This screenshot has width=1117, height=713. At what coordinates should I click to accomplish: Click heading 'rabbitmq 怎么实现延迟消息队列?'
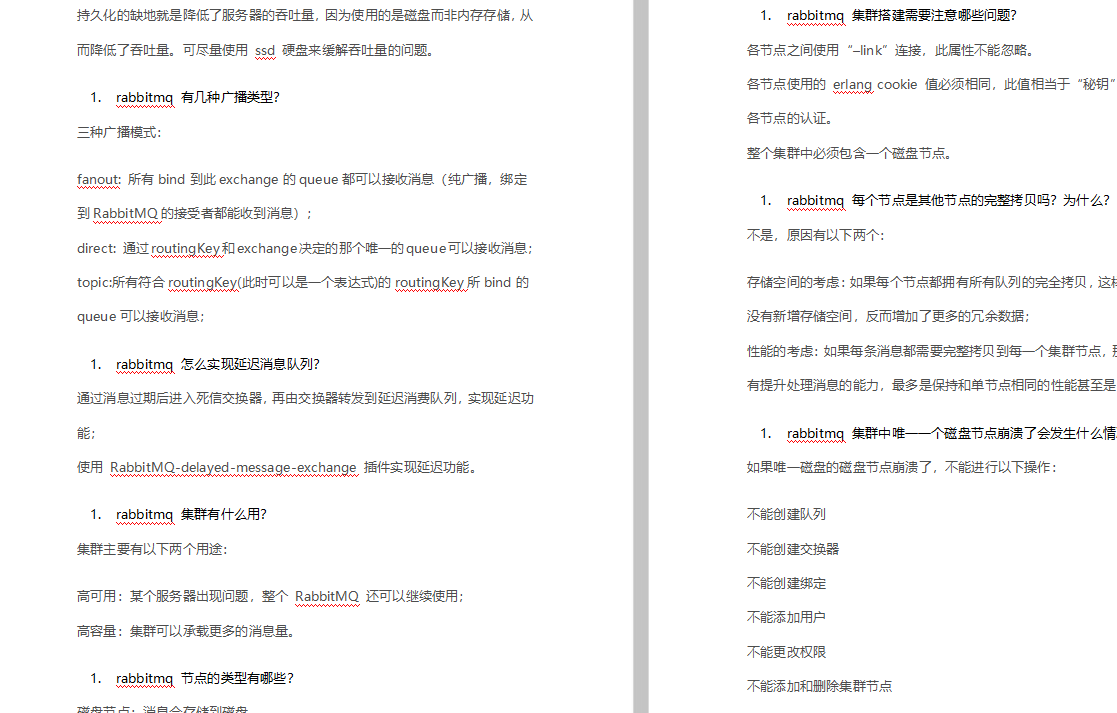[x=217, y=365]
